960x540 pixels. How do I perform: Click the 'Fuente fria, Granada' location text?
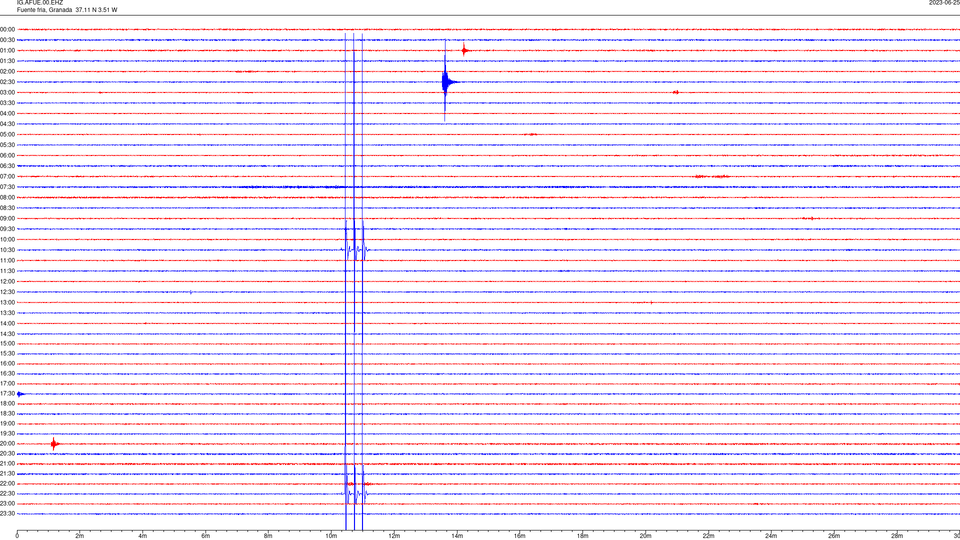44,10
